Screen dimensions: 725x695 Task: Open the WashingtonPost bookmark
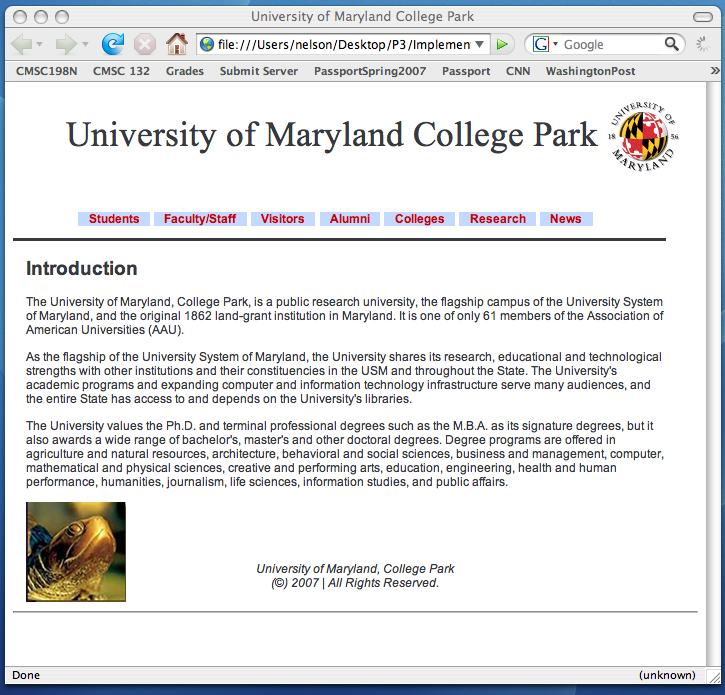click(590, 71)
